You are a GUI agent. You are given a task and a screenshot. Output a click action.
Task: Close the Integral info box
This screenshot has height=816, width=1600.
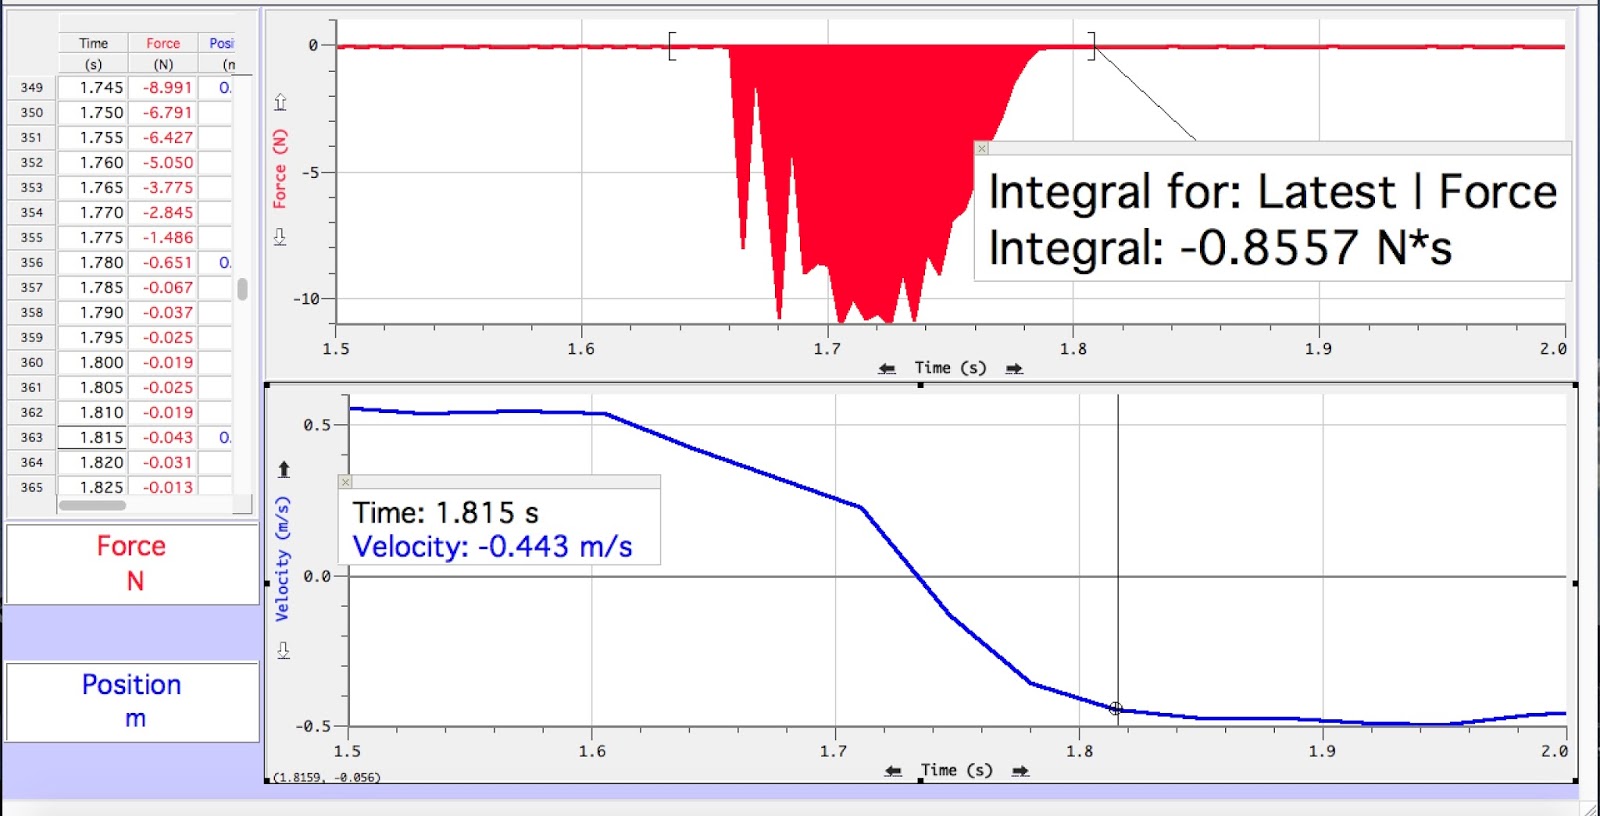click(982, 148)
